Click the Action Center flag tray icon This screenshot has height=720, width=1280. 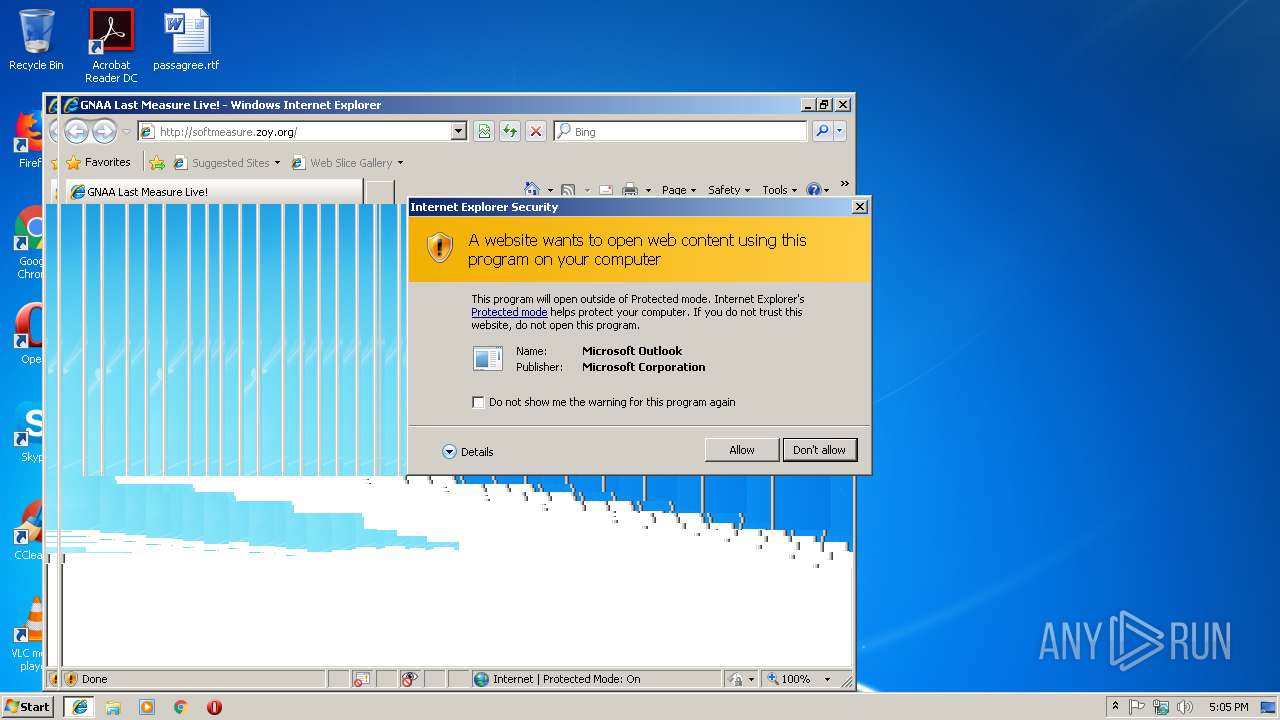[1137, 707]
